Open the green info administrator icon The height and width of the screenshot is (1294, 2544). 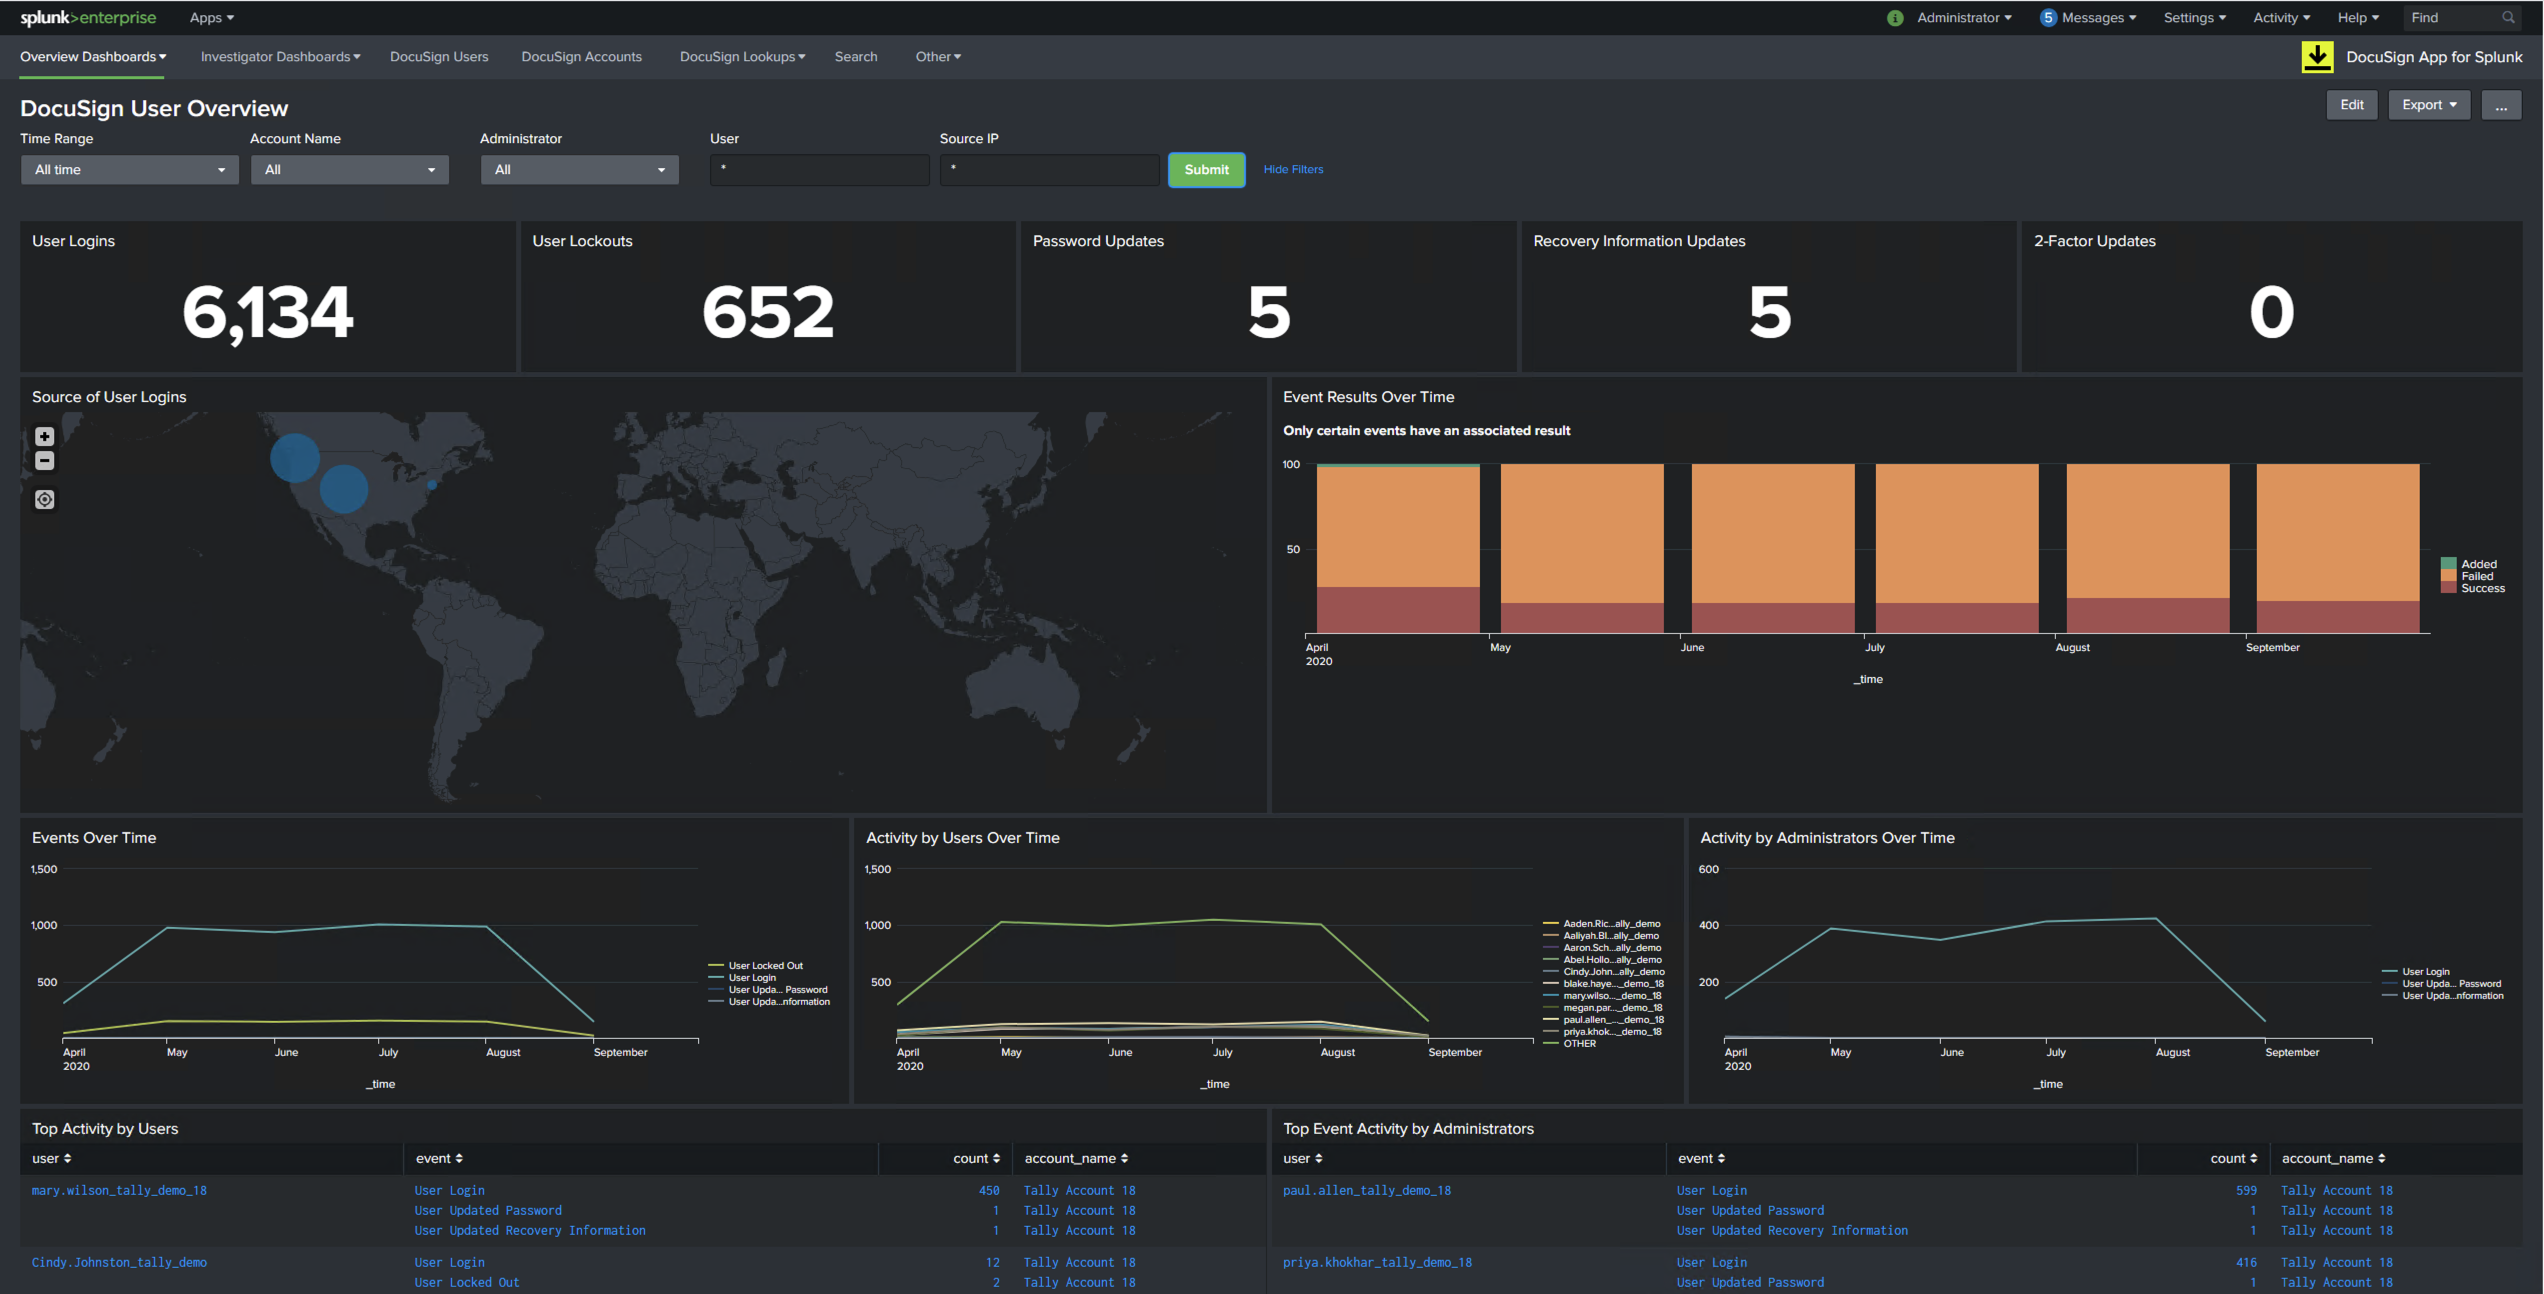[x=1895, y=17]
